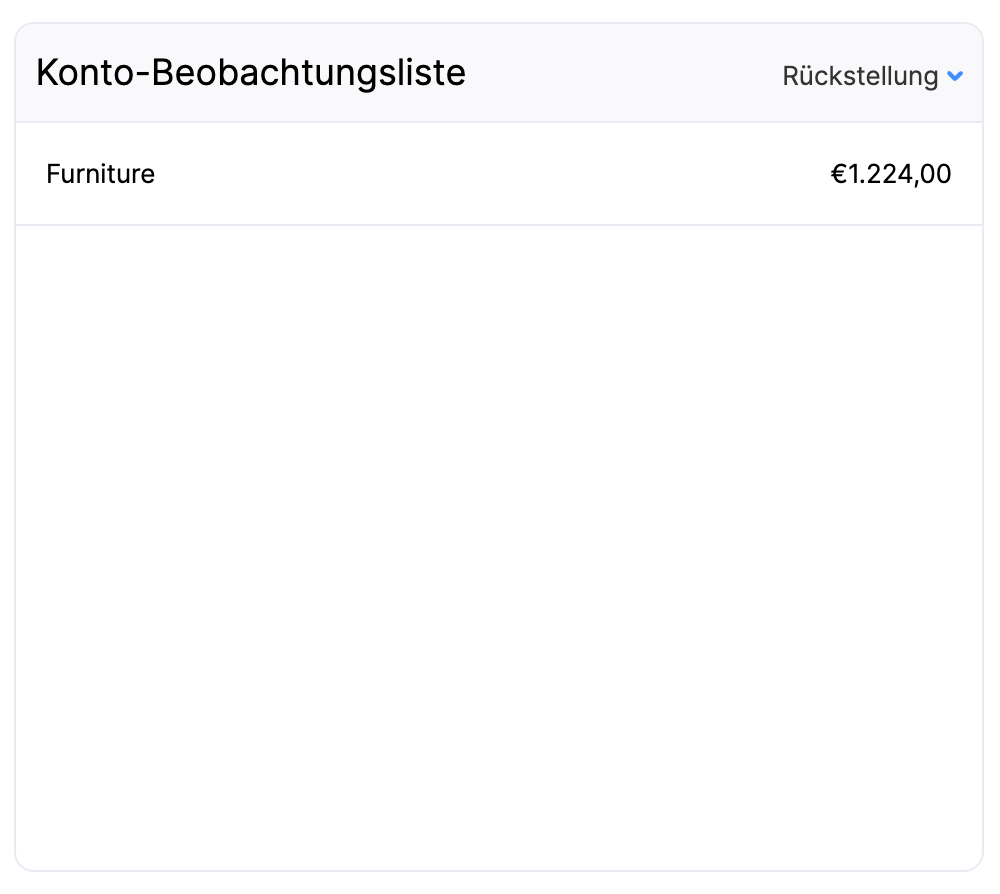Image resolution: width=1000 pixels, height=894 pixels.
Task: Select the Furniture account row
Action: (498, 174)
